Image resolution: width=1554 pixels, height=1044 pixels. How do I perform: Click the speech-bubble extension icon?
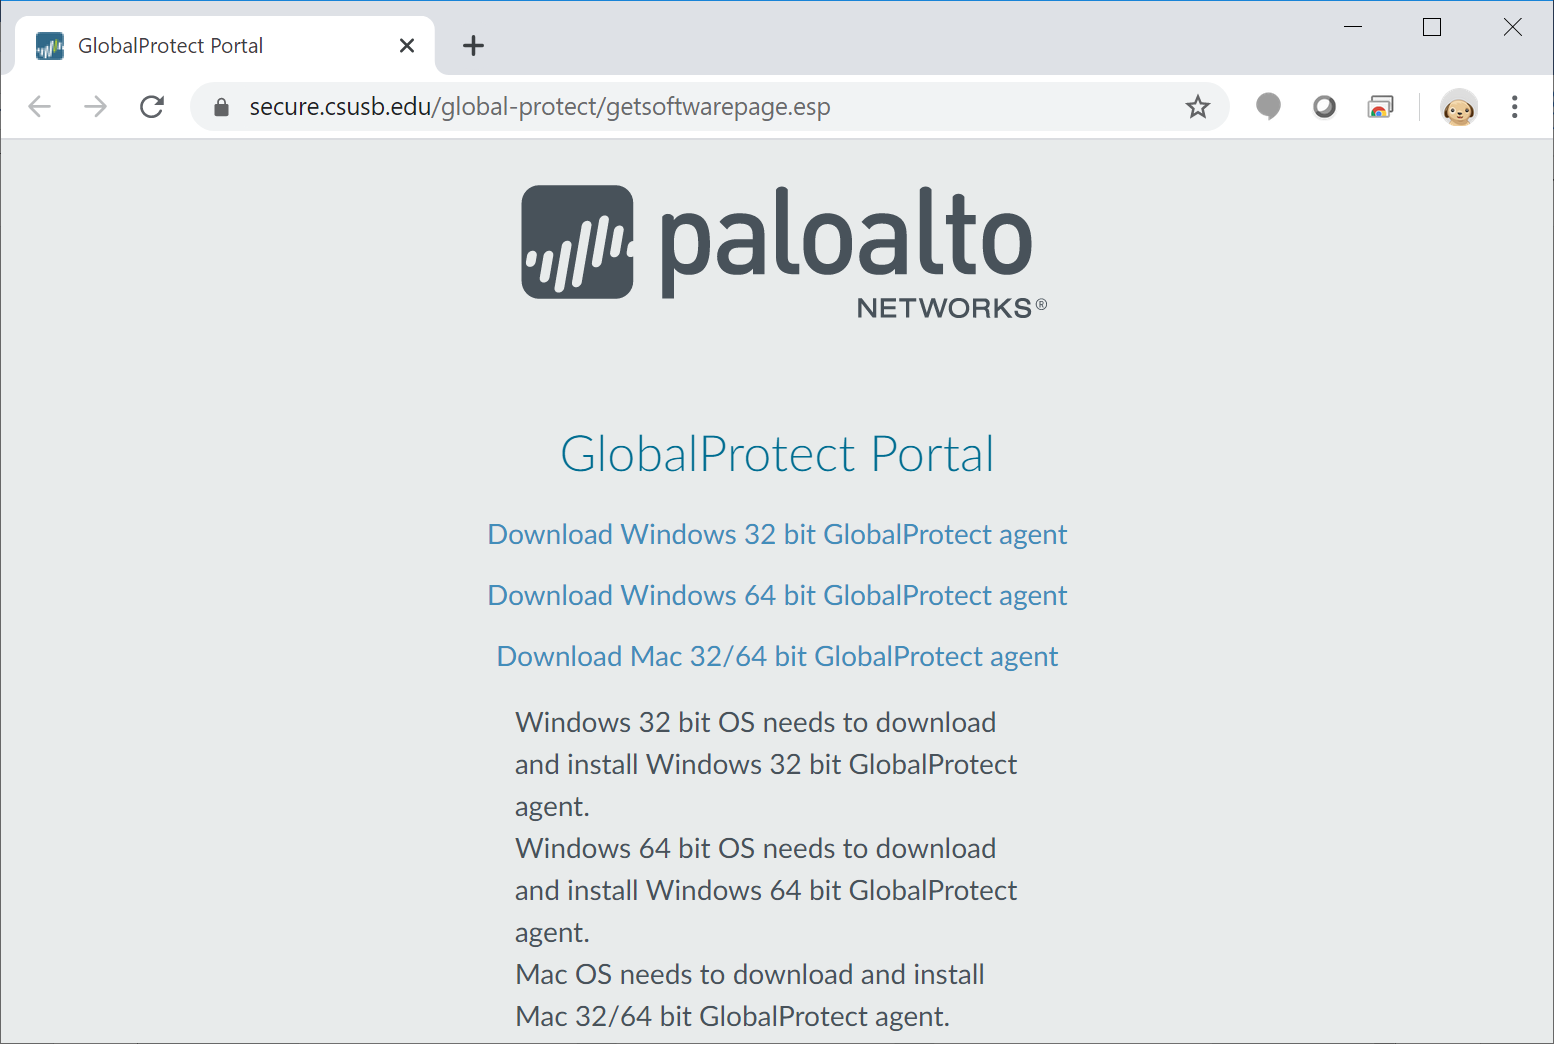point(1268,106)
